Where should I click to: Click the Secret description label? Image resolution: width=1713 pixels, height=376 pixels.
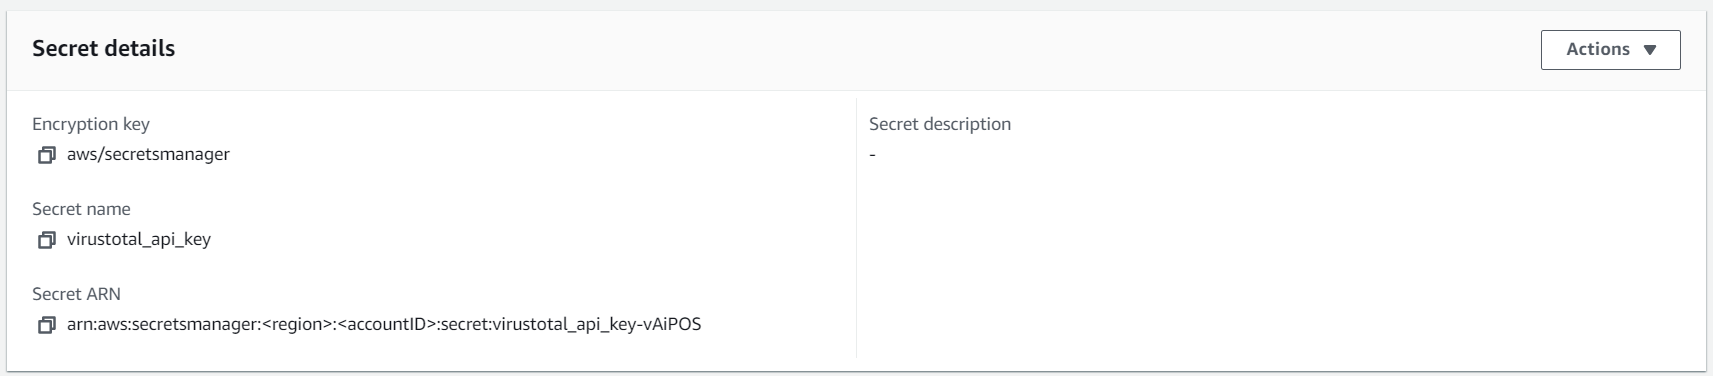tap(940, 124)
